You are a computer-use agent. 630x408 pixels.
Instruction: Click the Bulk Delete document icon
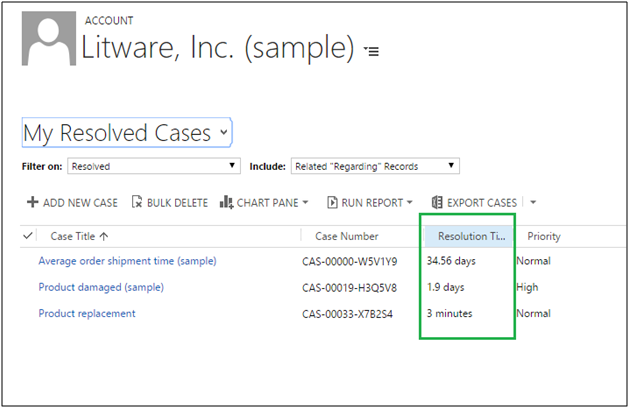point(137,202)
